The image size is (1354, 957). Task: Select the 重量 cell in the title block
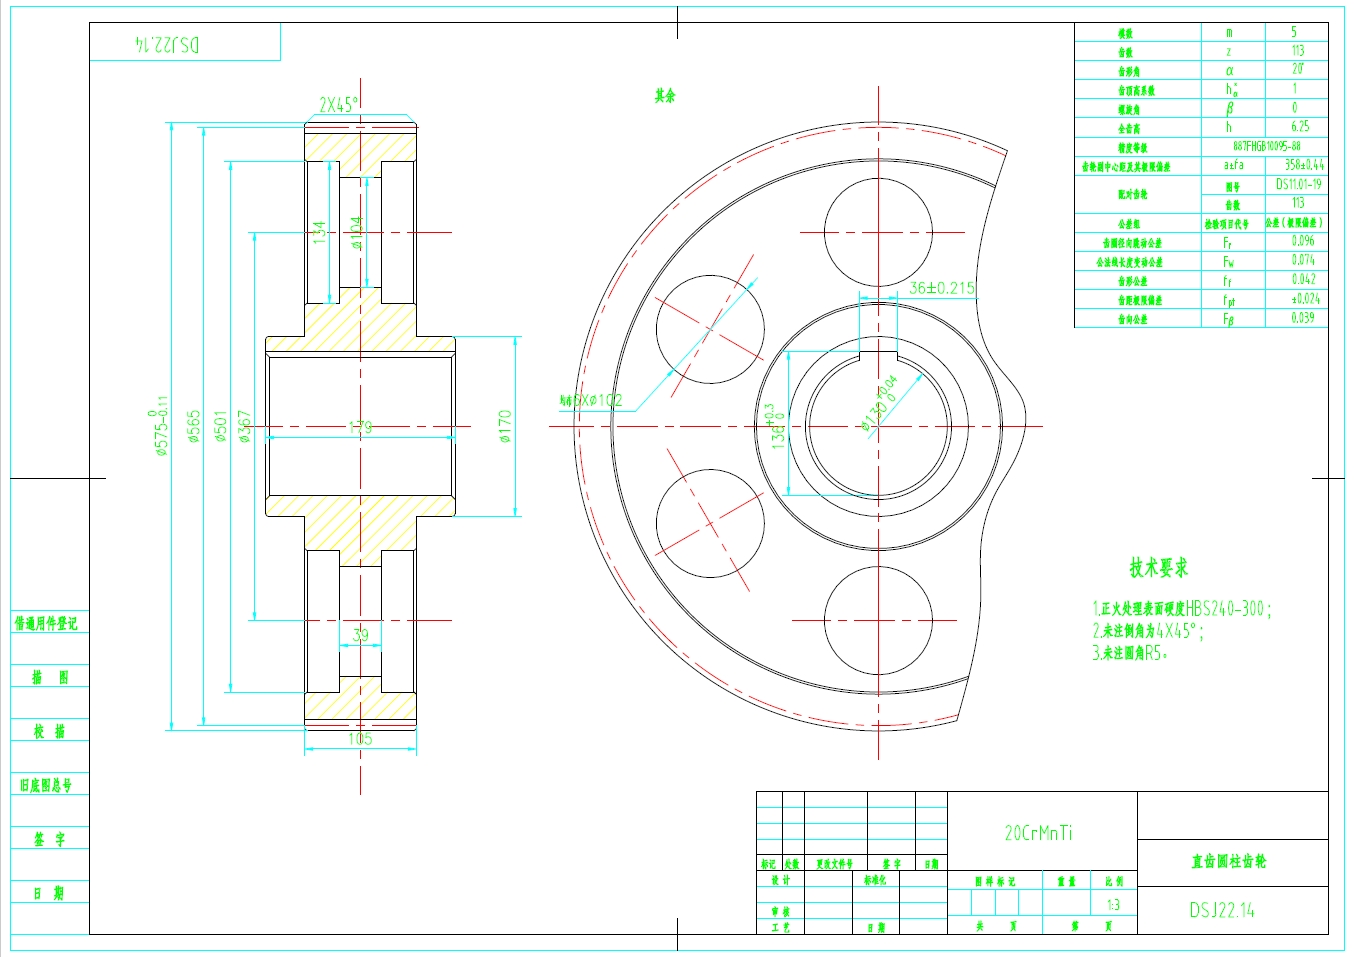click(x=1067, y=881)
